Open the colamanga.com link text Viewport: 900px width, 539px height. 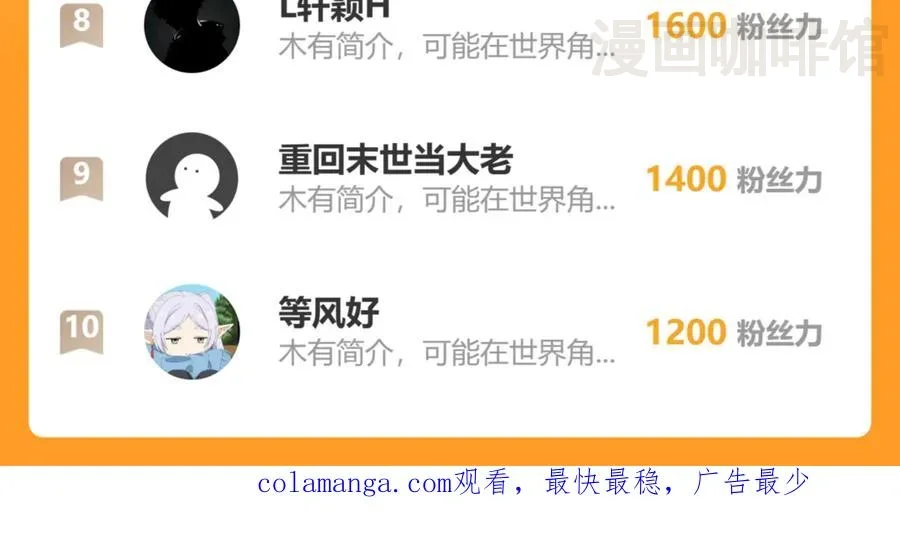pyautogui.click(x=355, y=483)
